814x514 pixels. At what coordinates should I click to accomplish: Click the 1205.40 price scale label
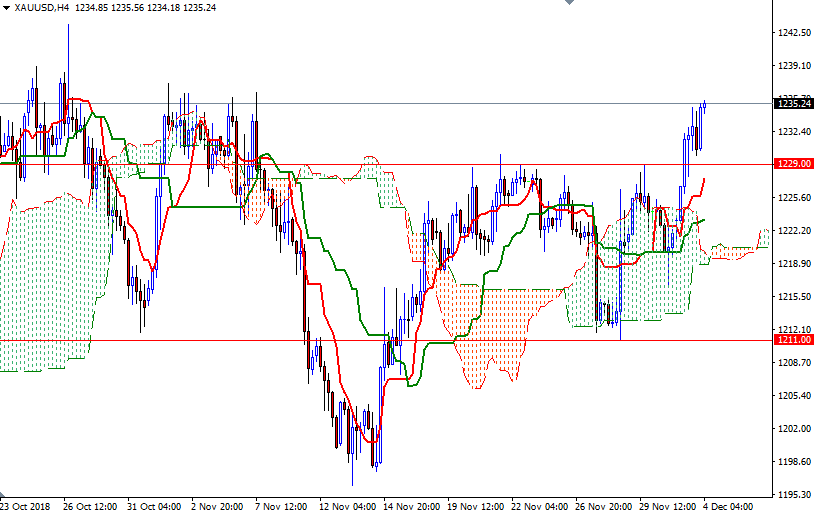[x=792, y=396]
